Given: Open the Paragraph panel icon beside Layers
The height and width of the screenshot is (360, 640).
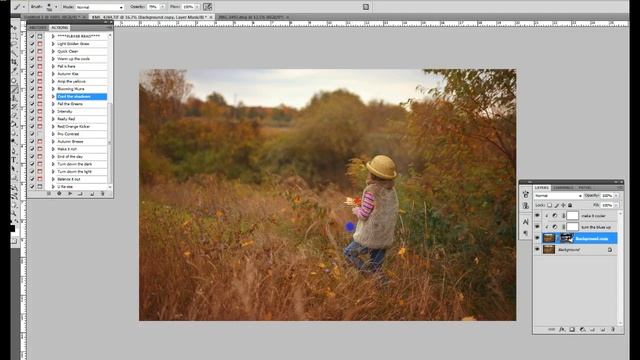Looking at the screenshot, I should [x=525, y=233].
